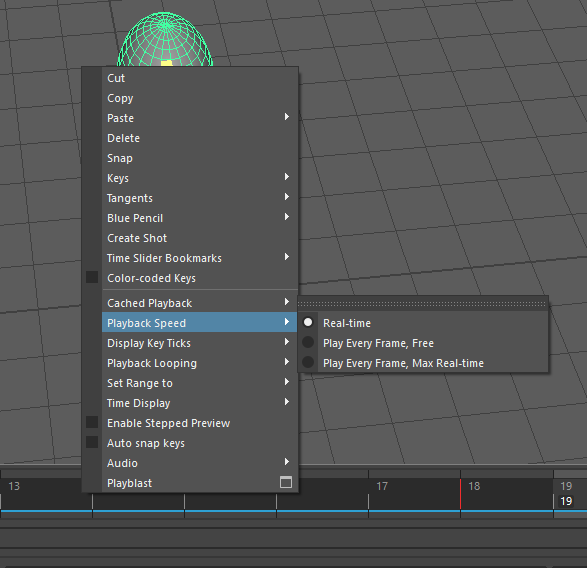Select Create Shot menu entry
The width and height of the screenshot is (587, 568).
[200, 238]
